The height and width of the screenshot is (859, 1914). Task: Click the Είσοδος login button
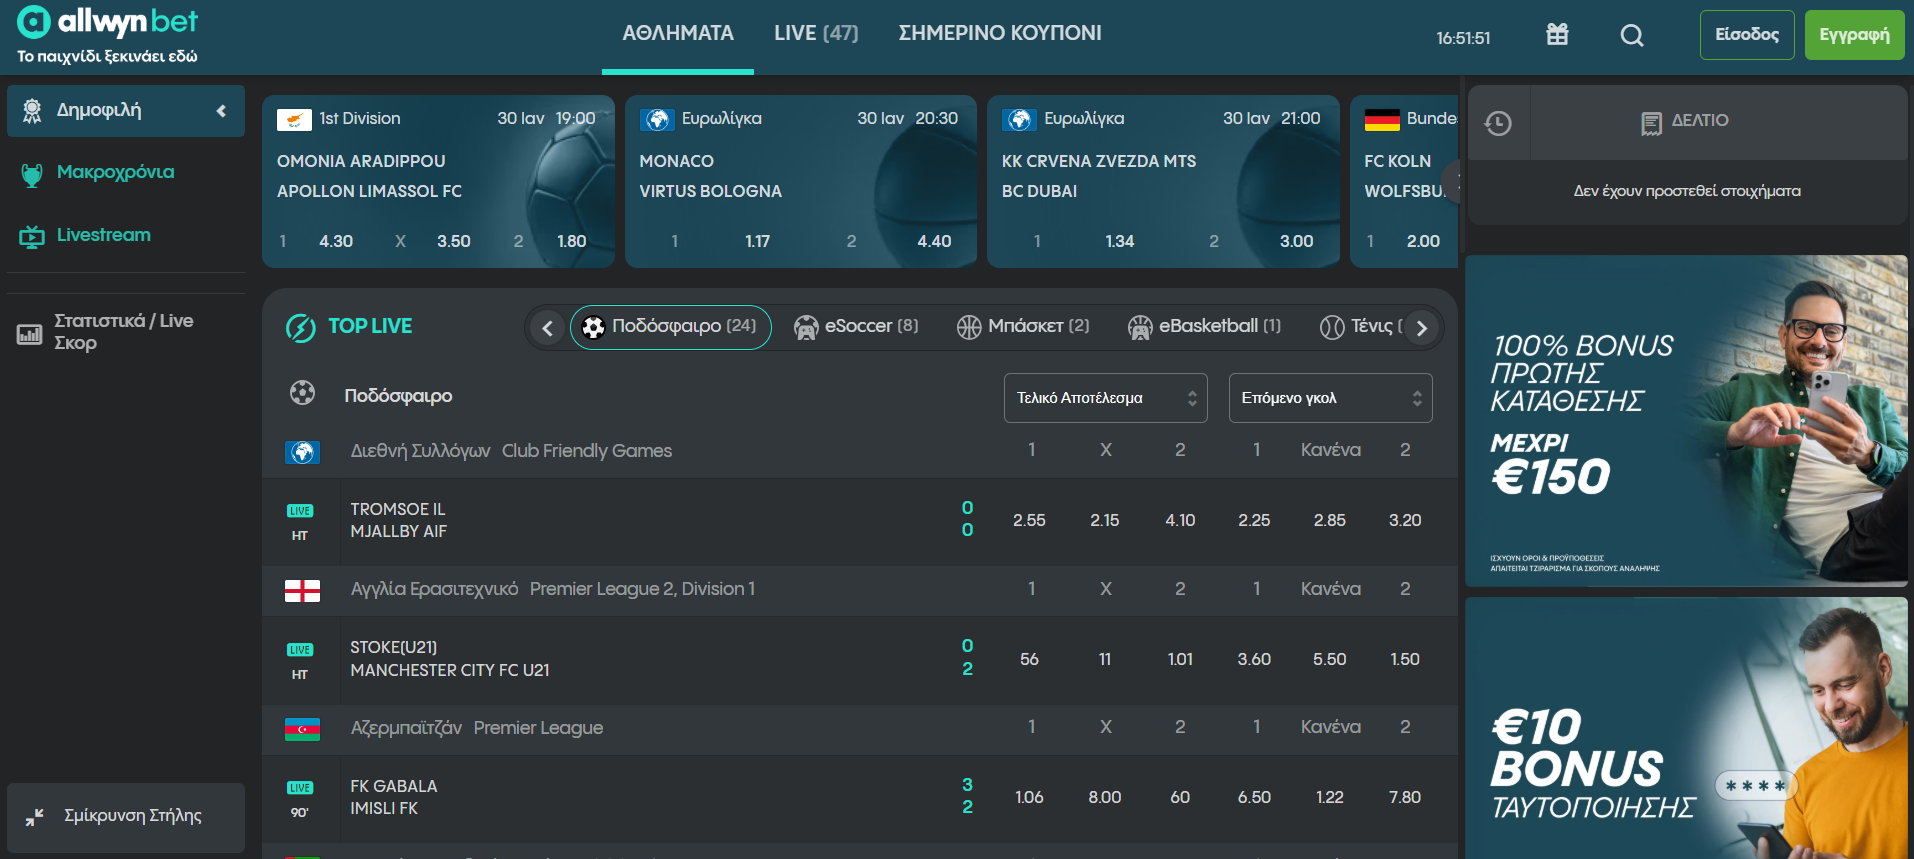tap(1747, 35)
